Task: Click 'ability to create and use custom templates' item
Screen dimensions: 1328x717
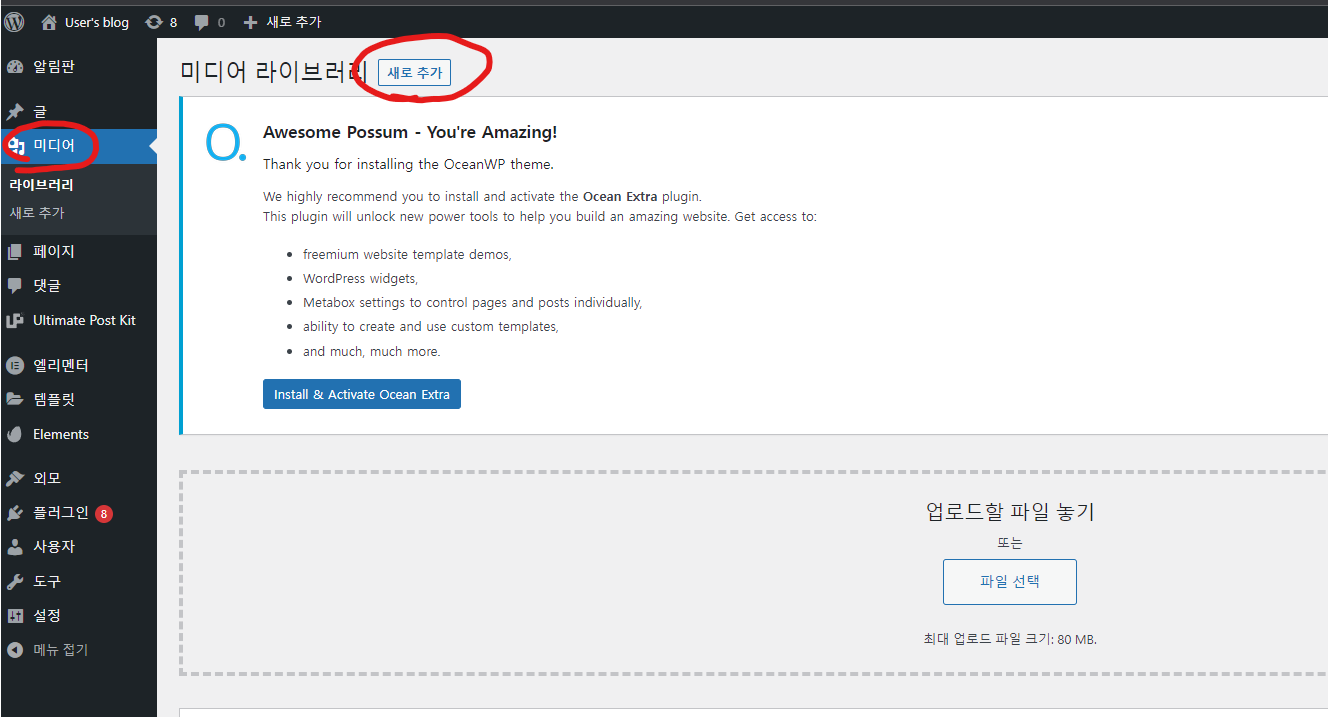Action: tap(430, 326)
